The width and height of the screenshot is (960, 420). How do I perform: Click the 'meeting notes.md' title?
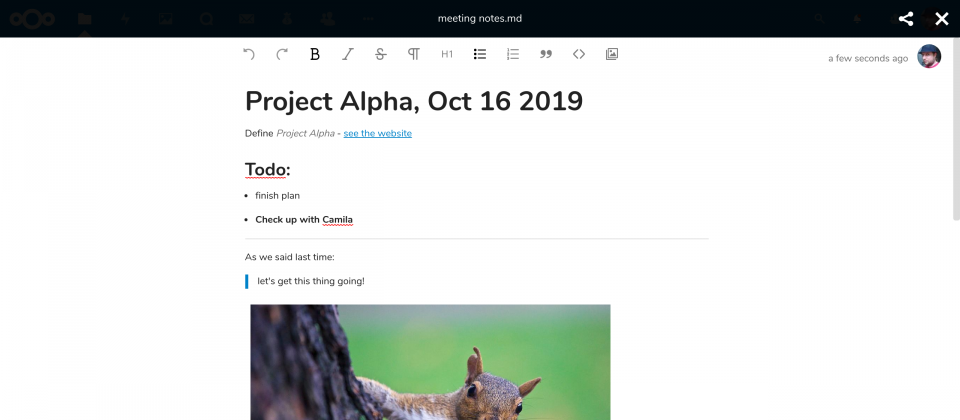click(480, 18)
